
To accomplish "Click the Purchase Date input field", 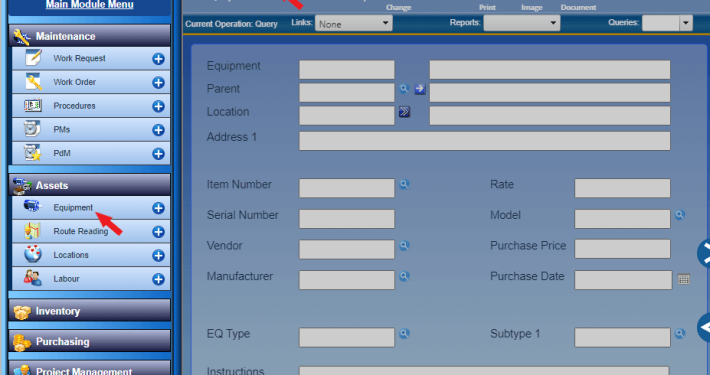I will [624, 280].
